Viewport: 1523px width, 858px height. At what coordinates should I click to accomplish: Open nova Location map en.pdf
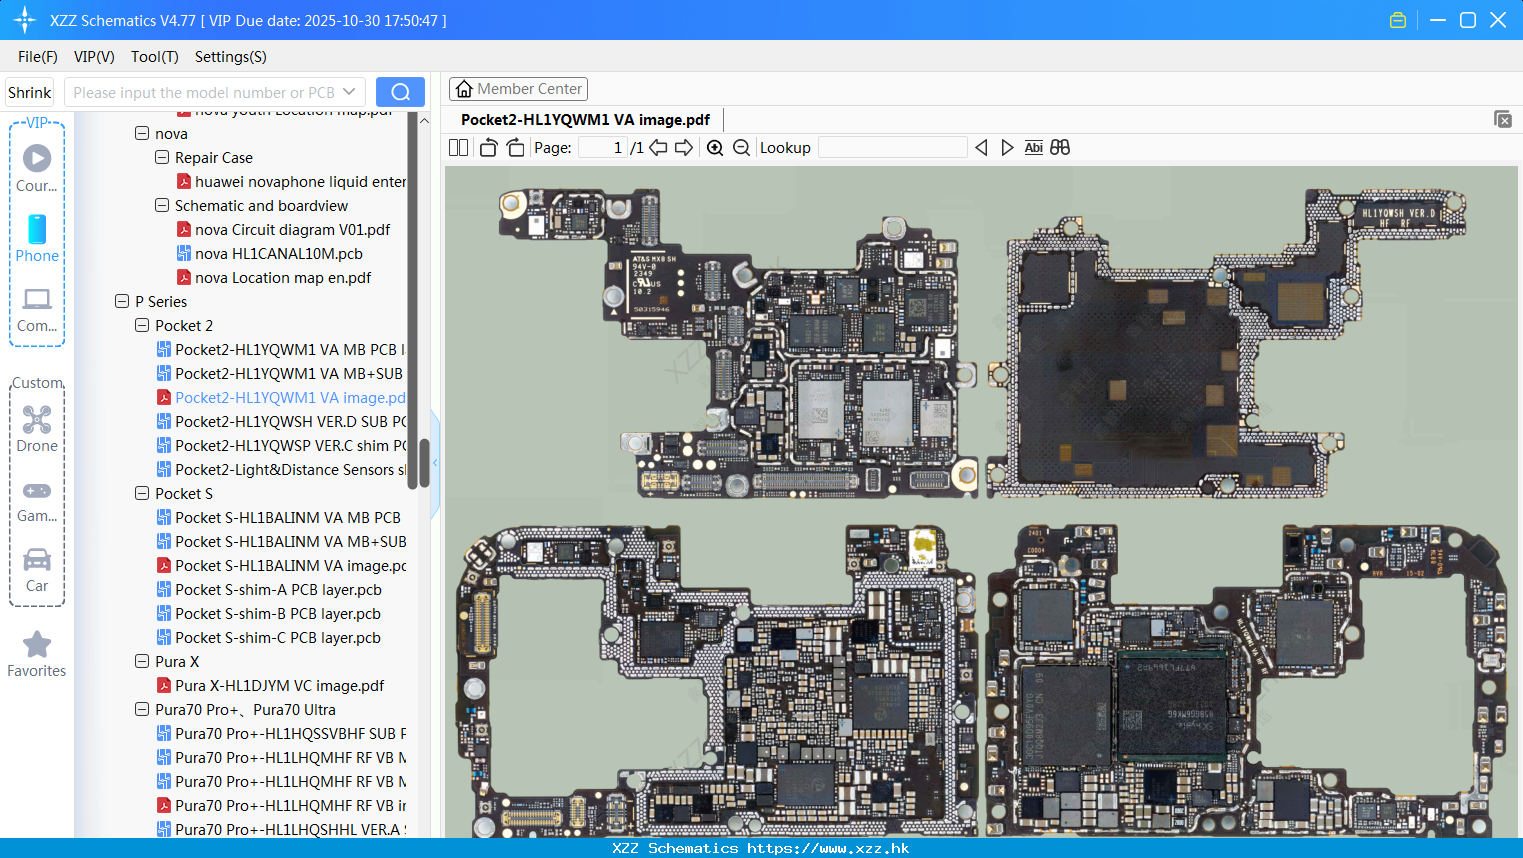click(273, 277)
